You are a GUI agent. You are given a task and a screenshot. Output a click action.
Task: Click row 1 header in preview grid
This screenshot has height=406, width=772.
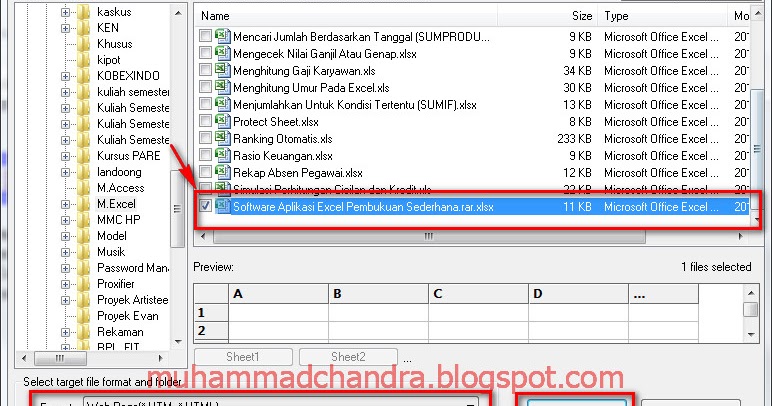click(x=211, y=312)
